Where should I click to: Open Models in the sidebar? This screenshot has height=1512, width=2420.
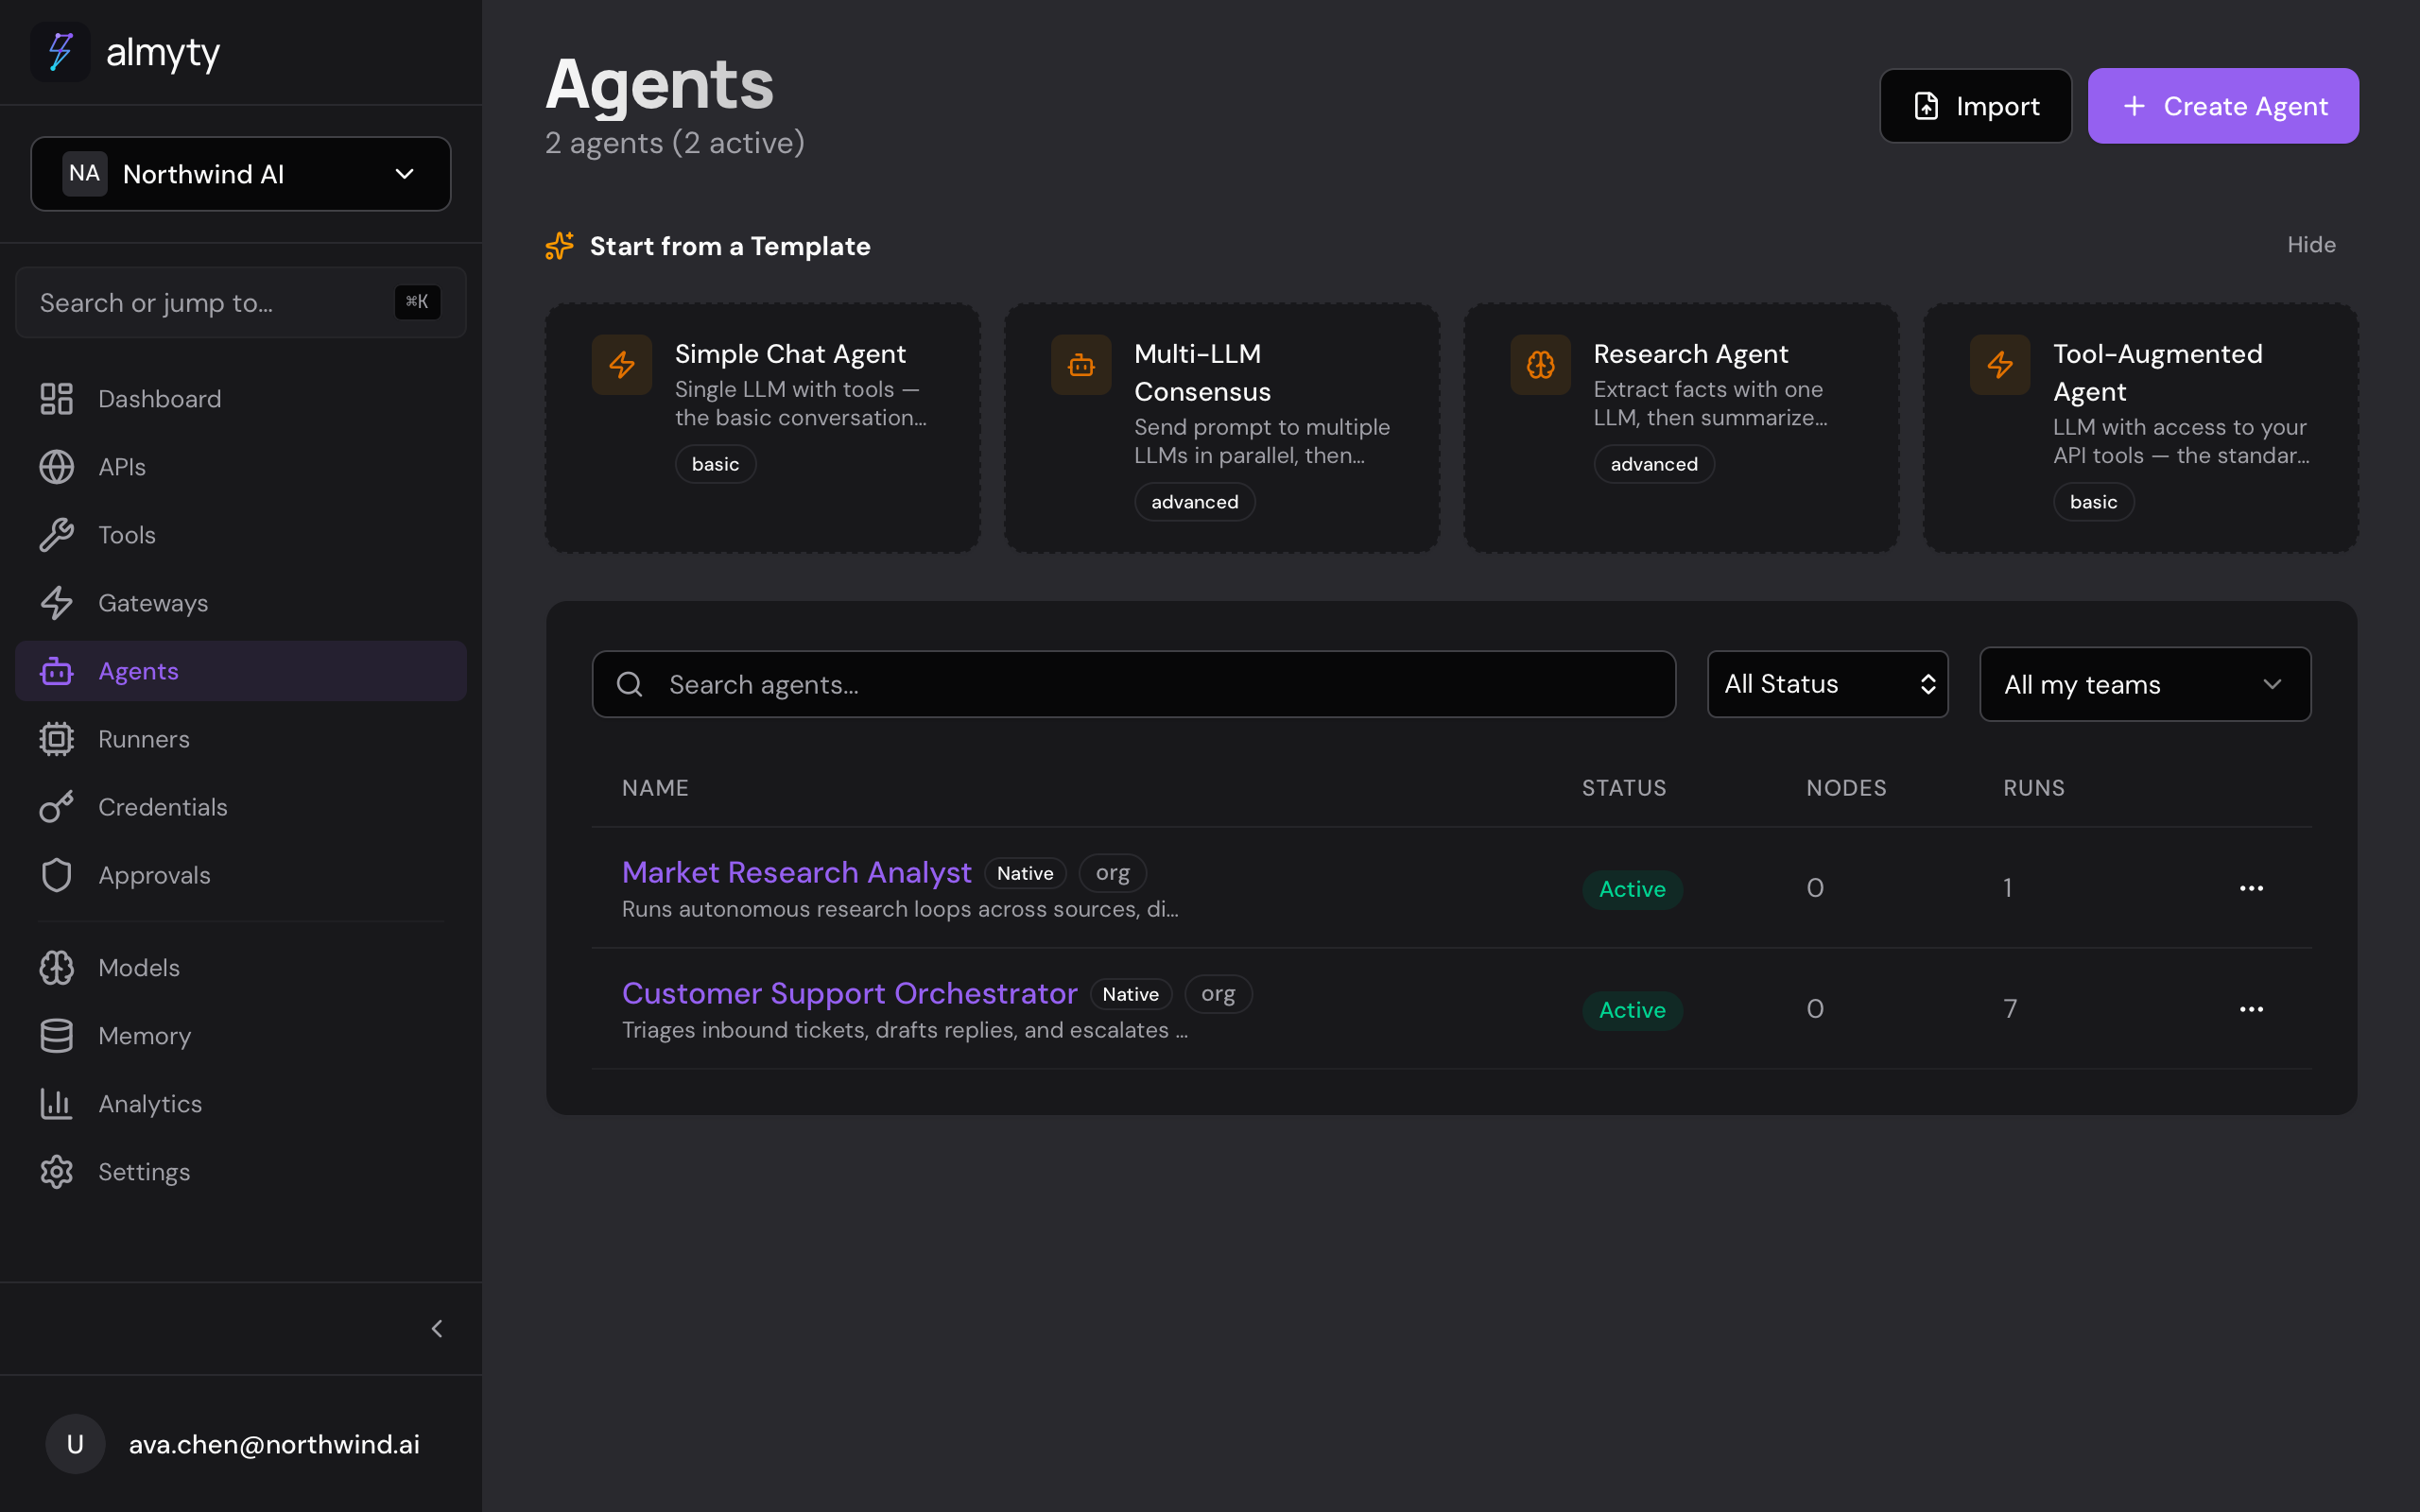241,968
